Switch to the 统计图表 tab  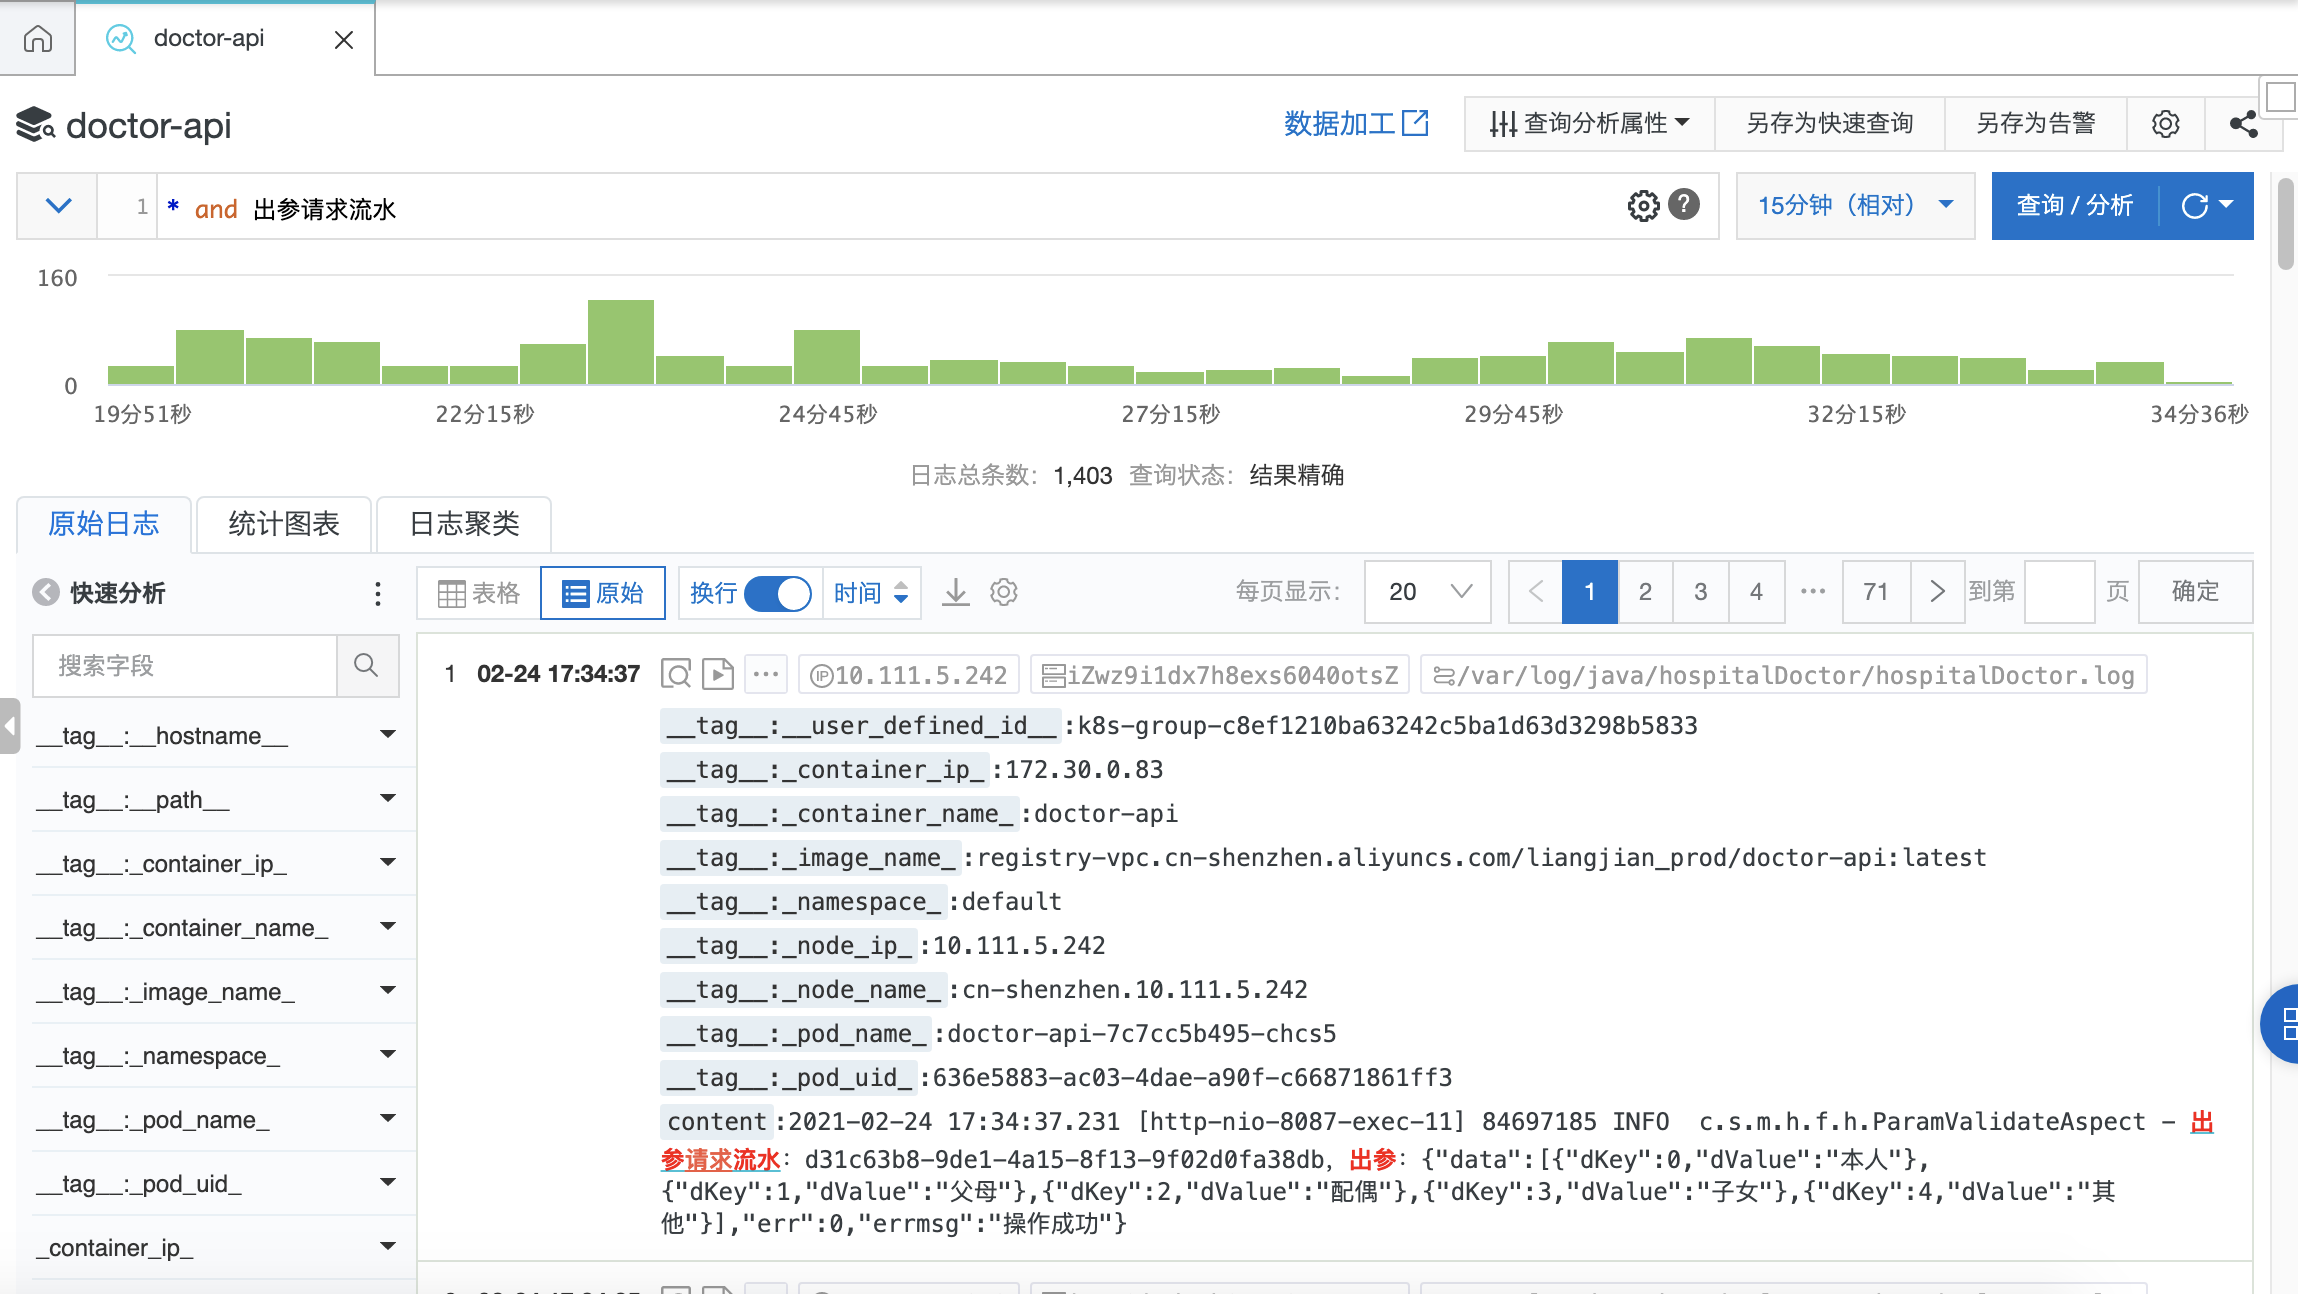pos(284,524)
